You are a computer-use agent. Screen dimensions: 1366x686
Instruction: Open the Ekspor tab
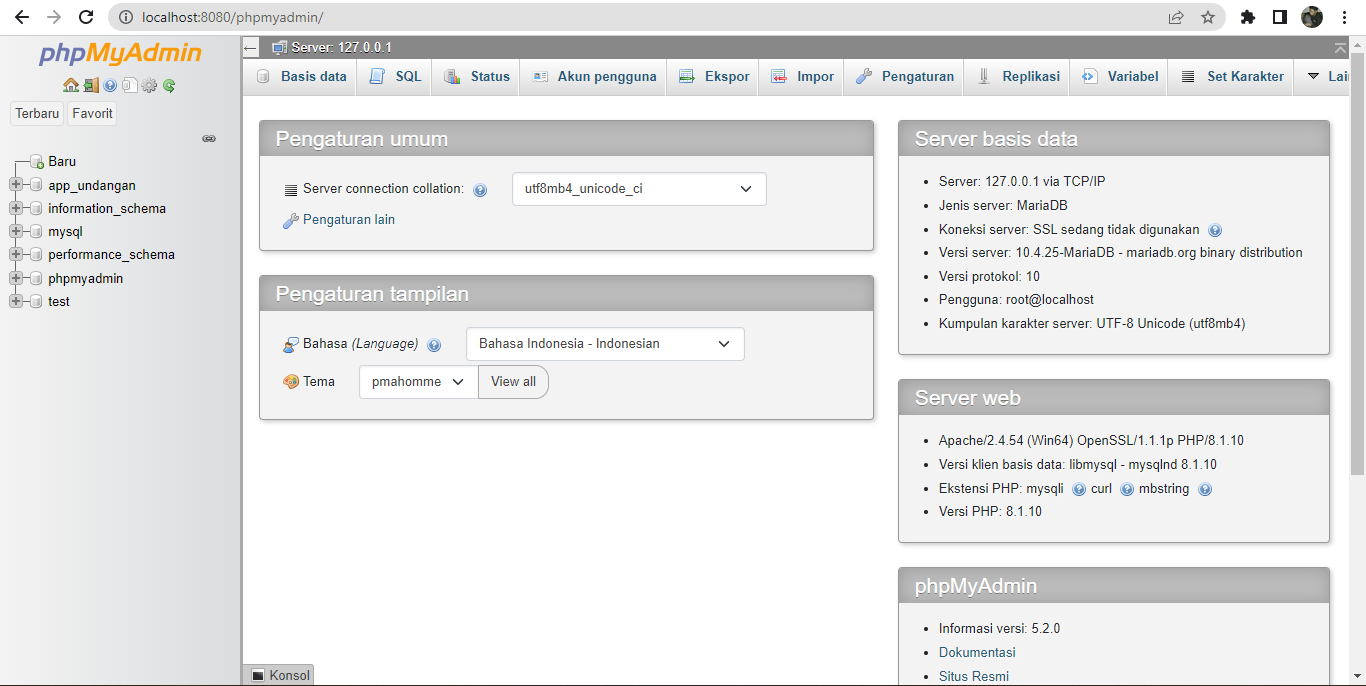pos(714,77)
